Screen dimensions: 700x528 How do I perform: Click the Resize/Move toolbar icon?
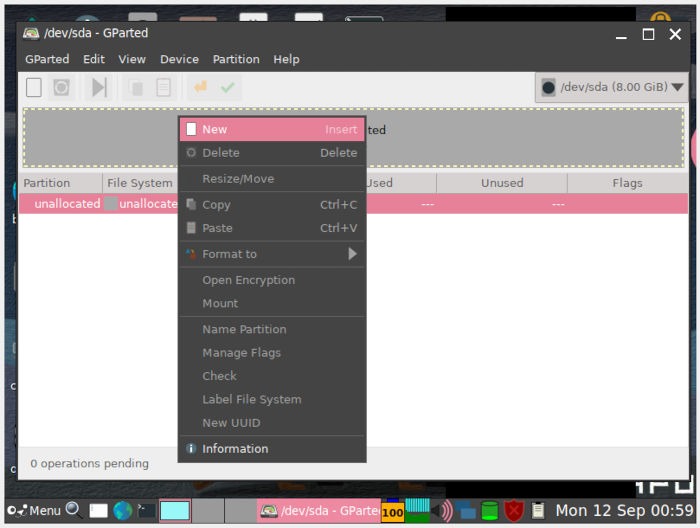tap(99, 87)
